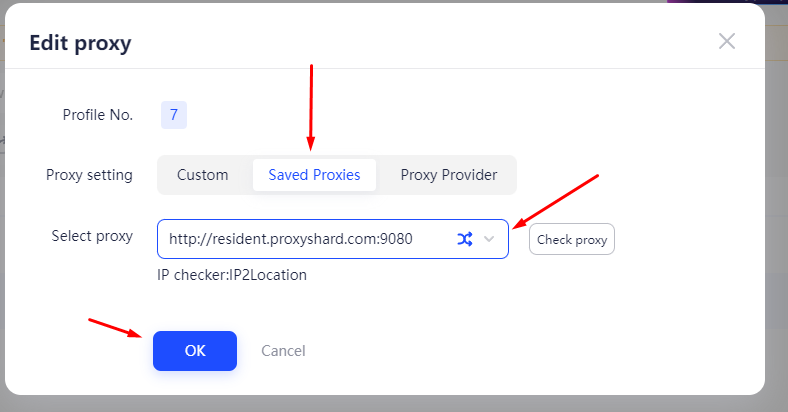Click the profile number 7 badge
Image resolution: width=788 pixels, height=412 pixels.
coord(174,115)
